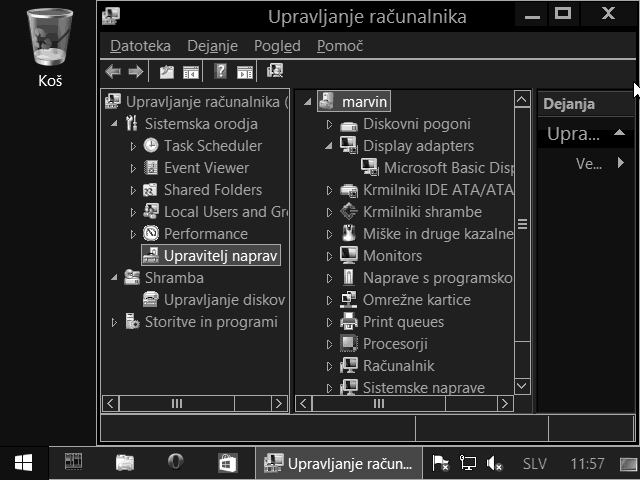Click the Microsoft Basic Display adapter icon
Screen dimensions: 640x480
pyautogui.click(x=370, y=167)
